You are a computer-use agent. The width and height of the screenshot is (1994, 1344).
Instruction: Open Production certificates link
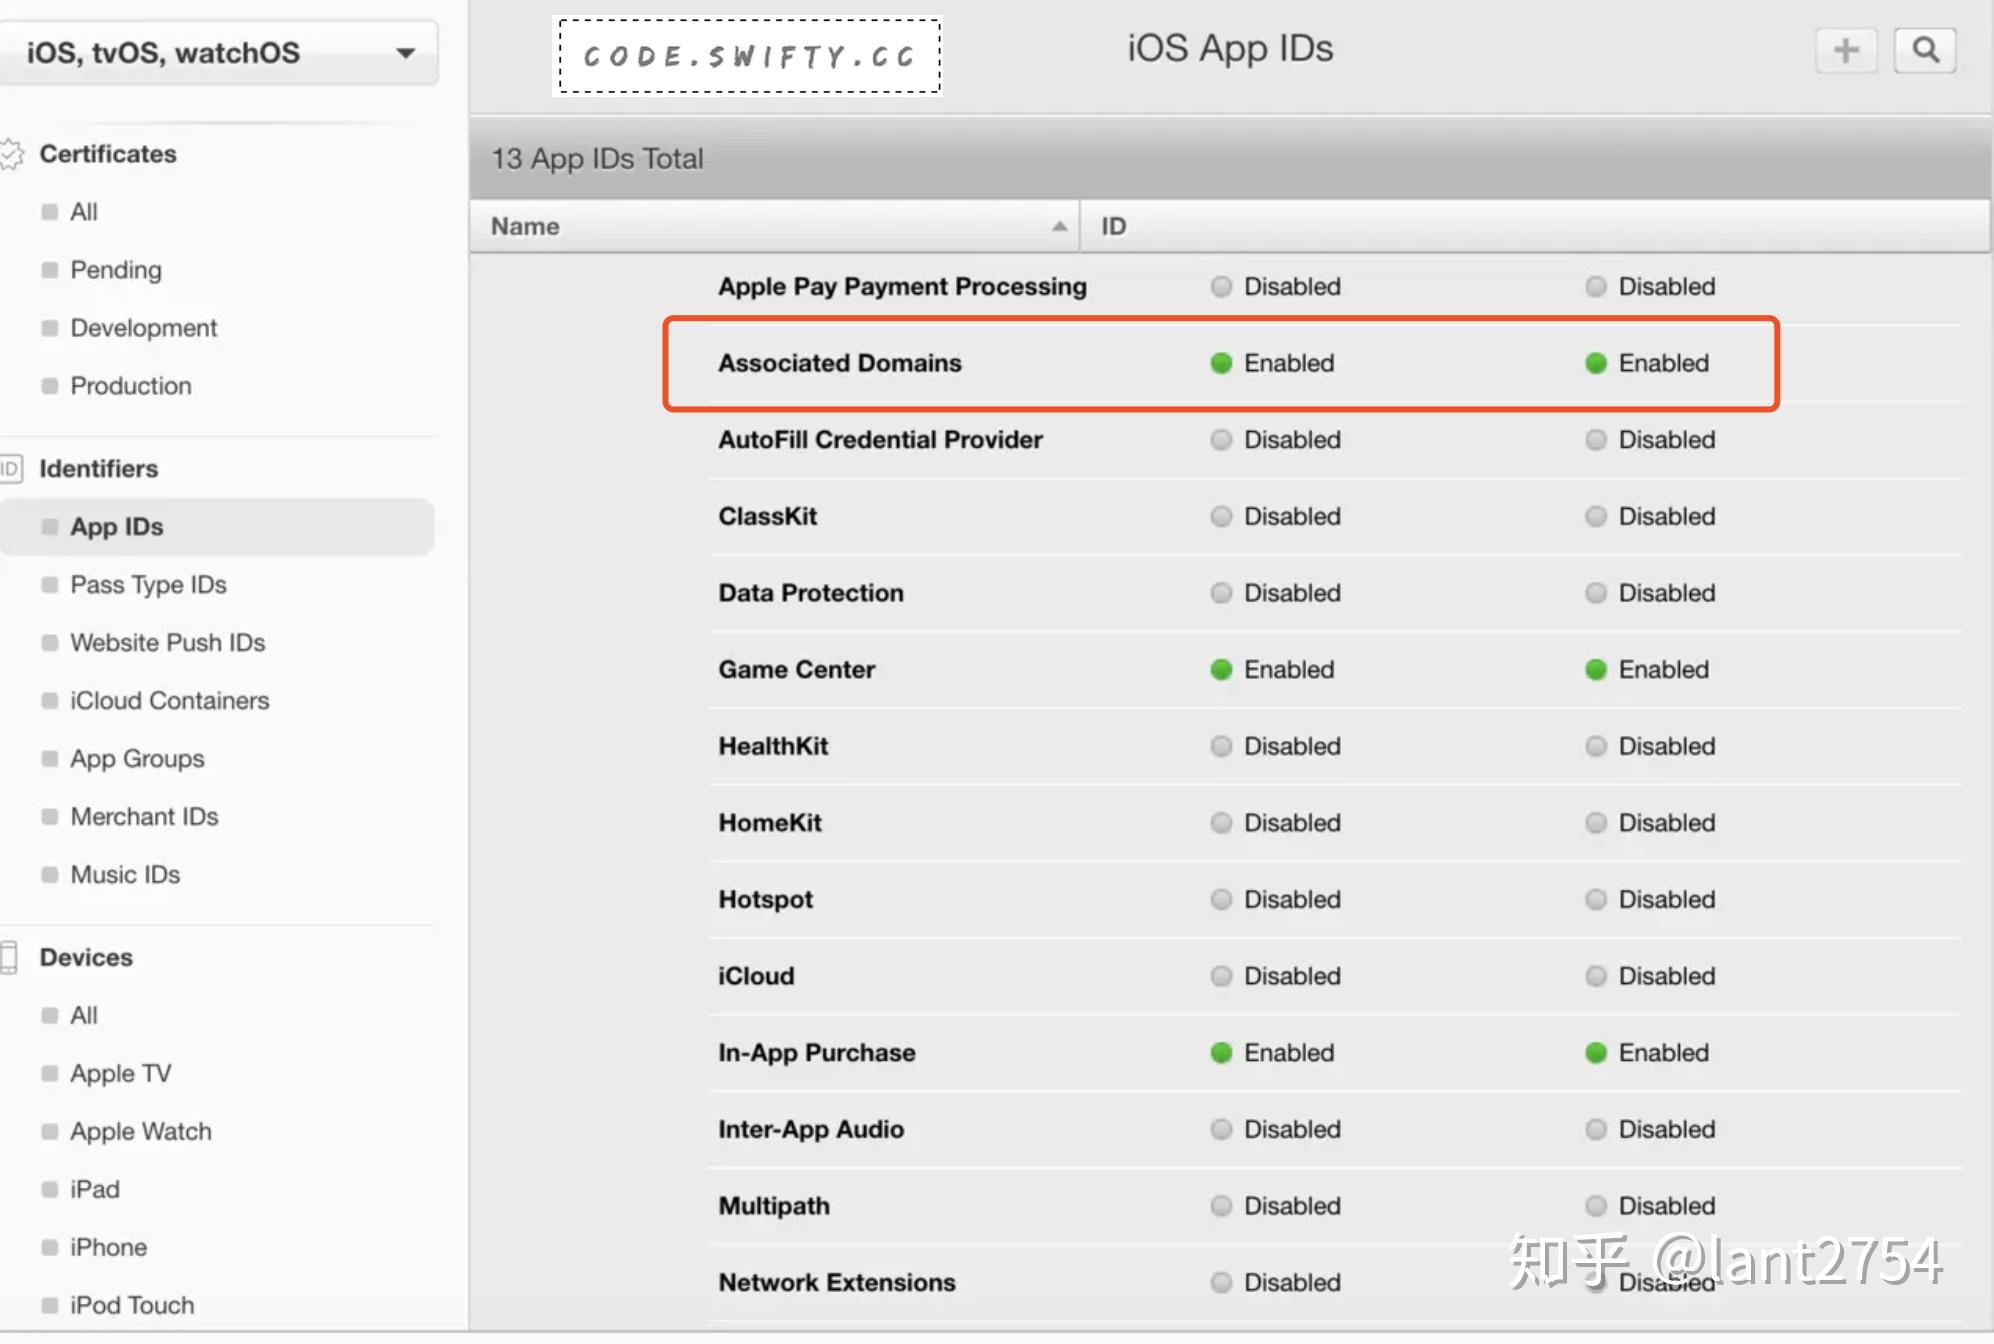[x=130, y=386]
